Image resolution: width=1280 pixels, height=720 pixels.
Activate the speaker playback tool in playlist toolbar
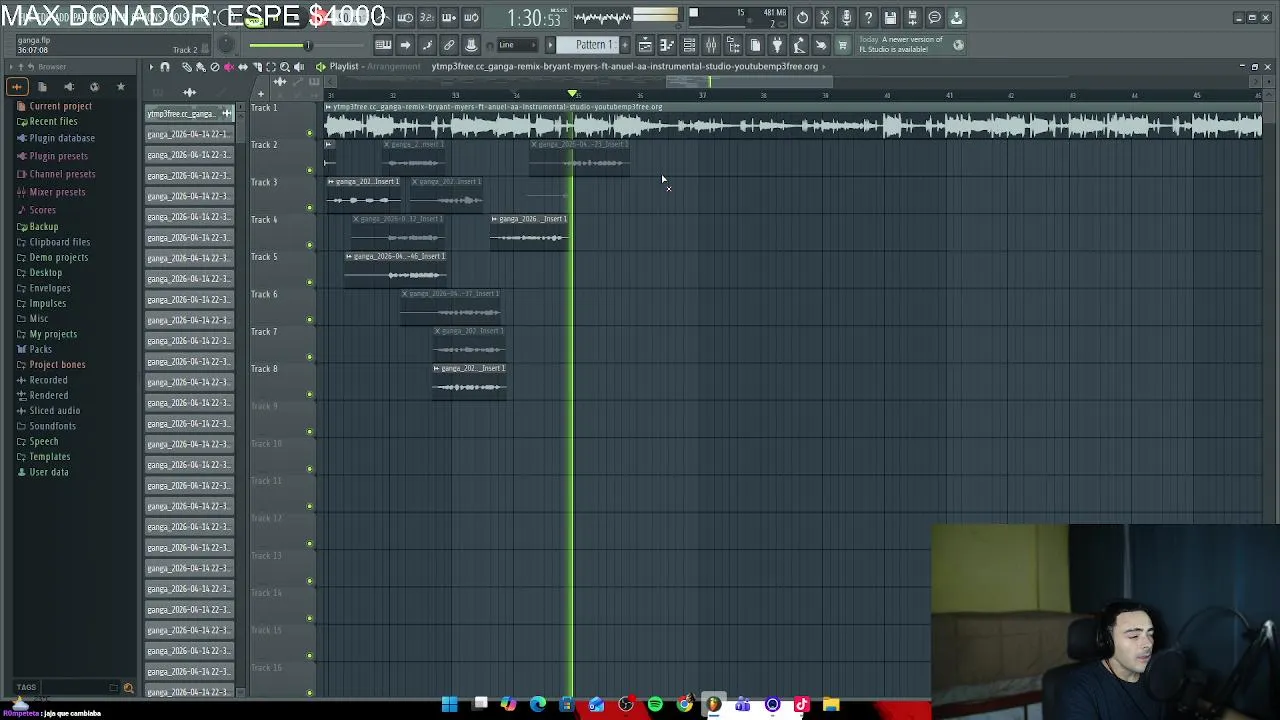pyautogui.click(x=299, y=67)
